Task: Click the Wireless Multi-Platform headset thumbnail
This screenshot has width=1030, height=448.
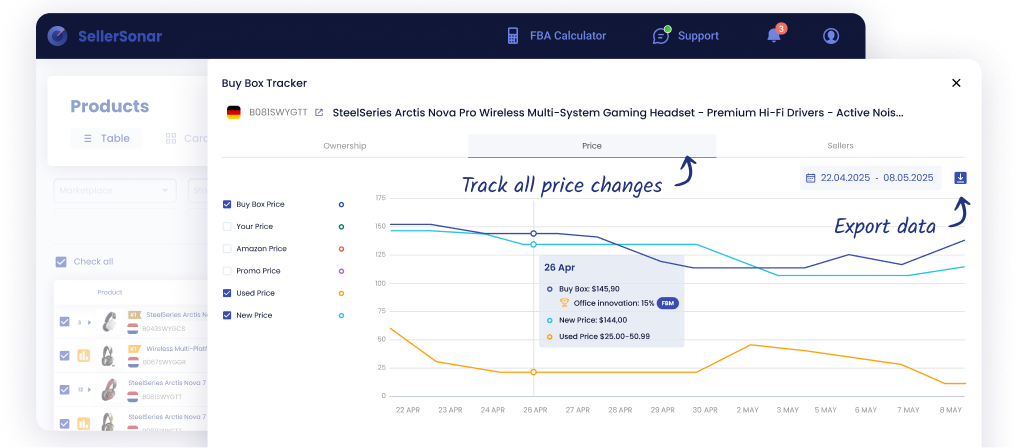Action: [108, 355]
